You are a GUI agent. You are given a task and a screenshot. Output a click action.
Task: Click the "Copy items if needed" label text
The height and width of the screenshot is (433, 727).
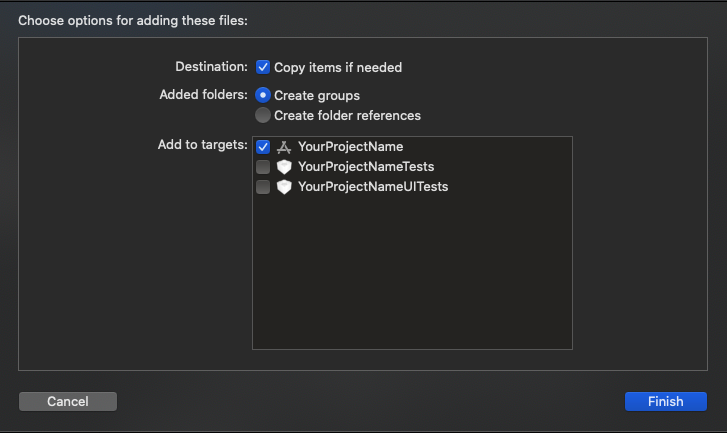[338, 67]
